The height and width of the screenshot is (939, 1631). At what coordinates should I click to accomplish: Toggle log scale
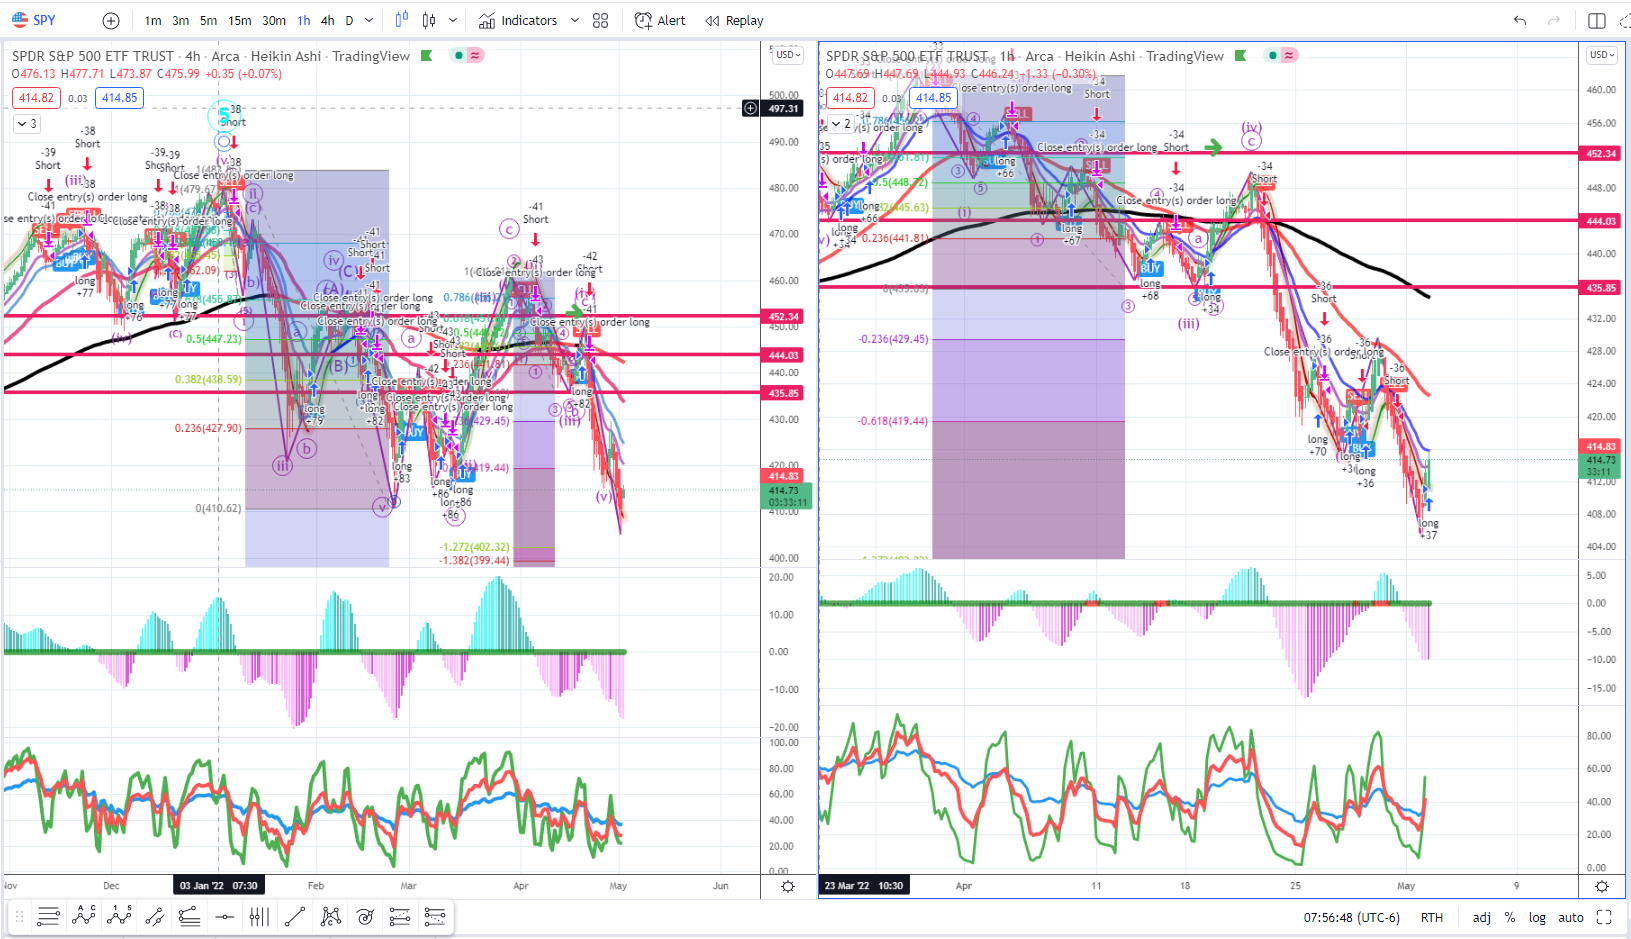(x=1537, y=917)
